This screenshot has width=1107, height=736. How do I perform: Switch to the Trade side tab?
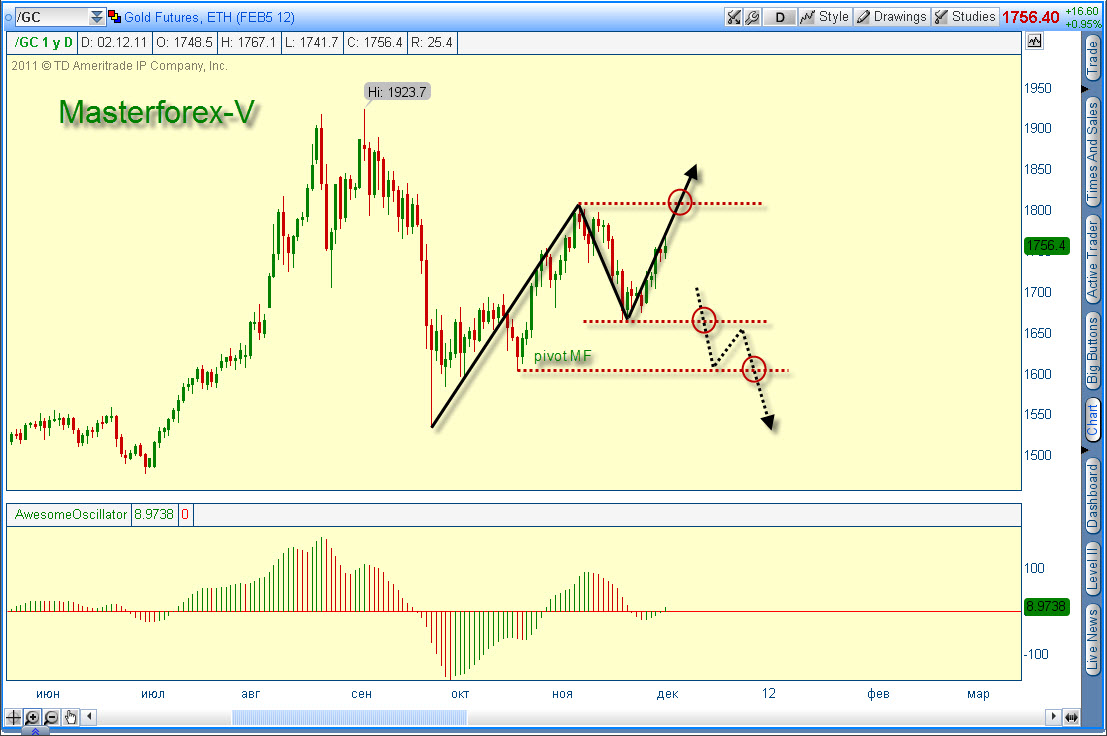pyautogui.click(x=1092, y=60)
